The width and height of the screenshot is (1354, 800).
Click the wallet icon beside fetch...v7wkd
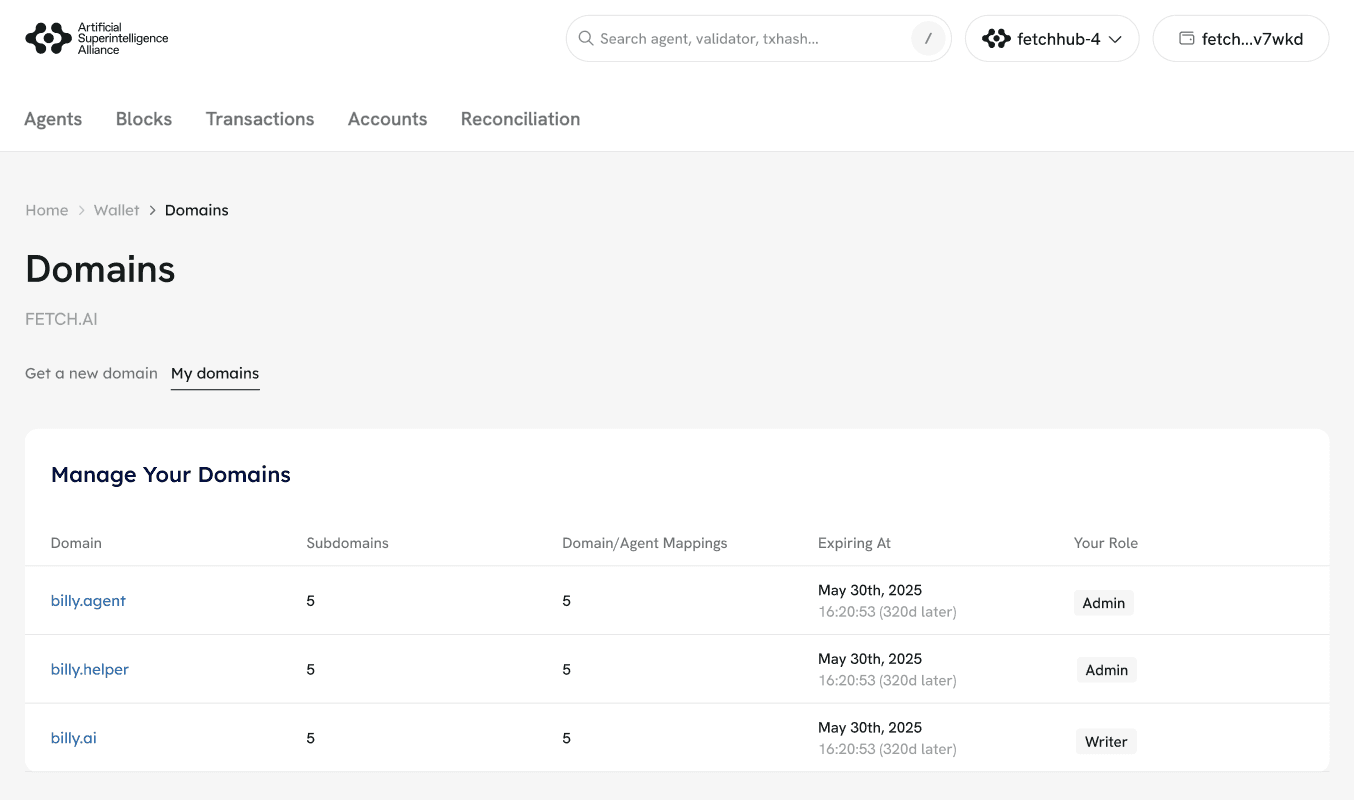coord(1187,39)
